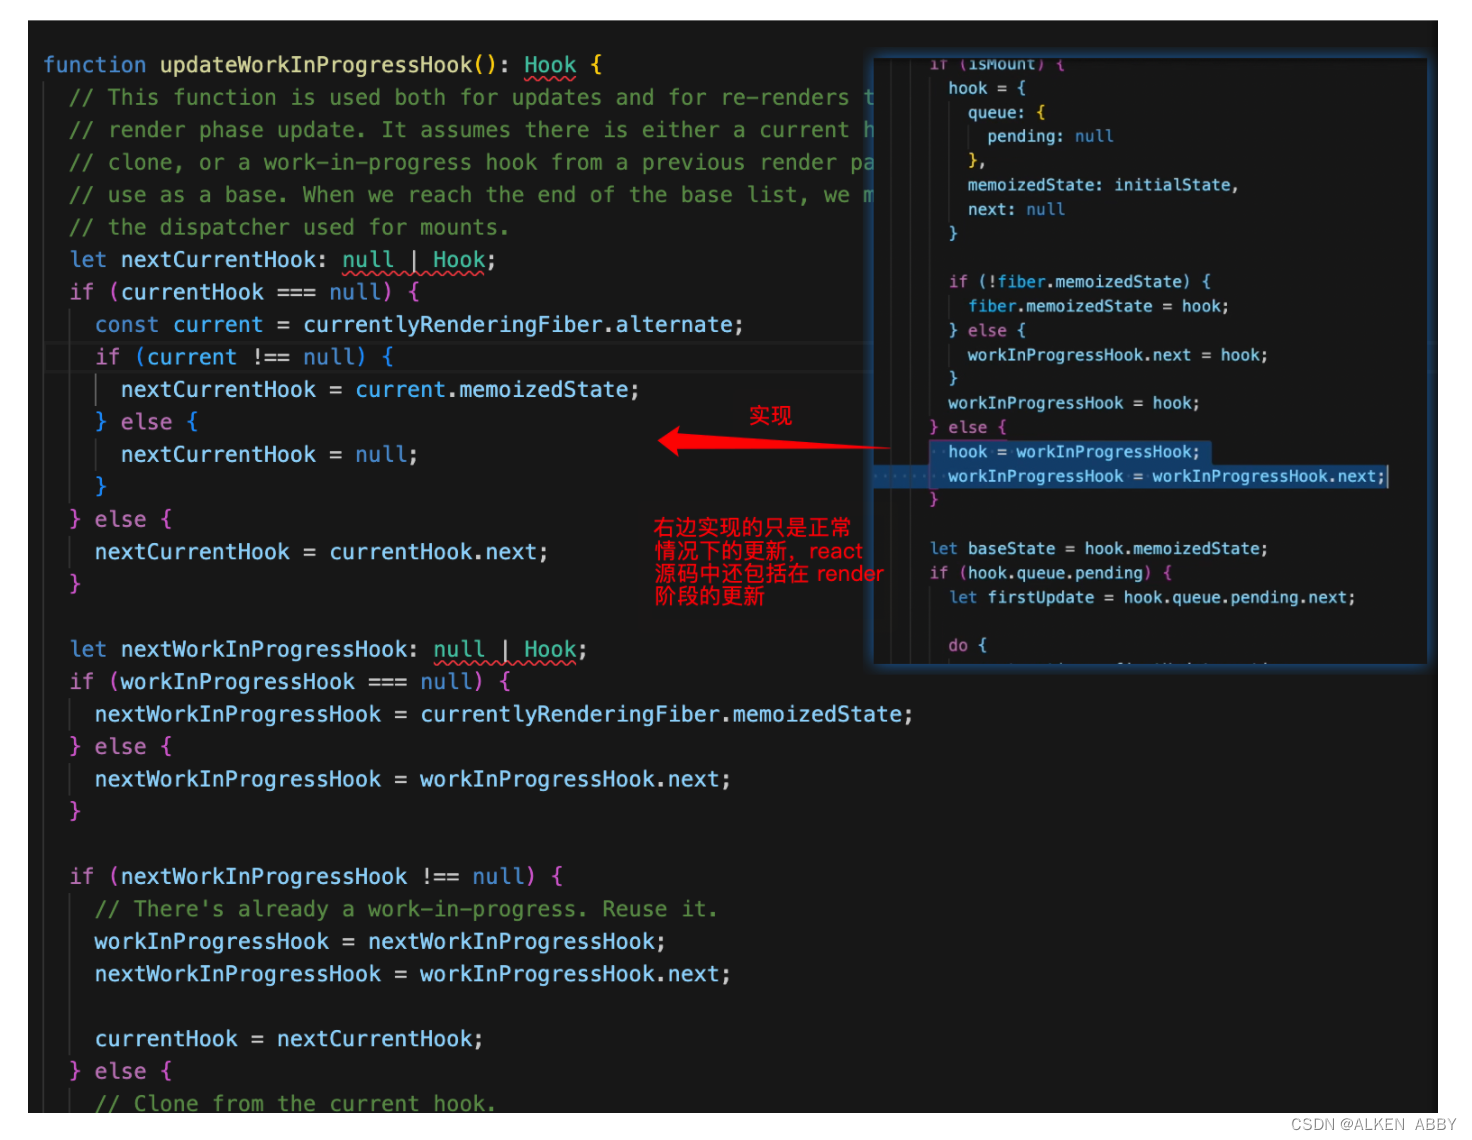This screenshot has height=1140, width=1472.
Task: Click the line 'const current = currentlyRenderingFiber.alternate;'
Action: [419, 325]
